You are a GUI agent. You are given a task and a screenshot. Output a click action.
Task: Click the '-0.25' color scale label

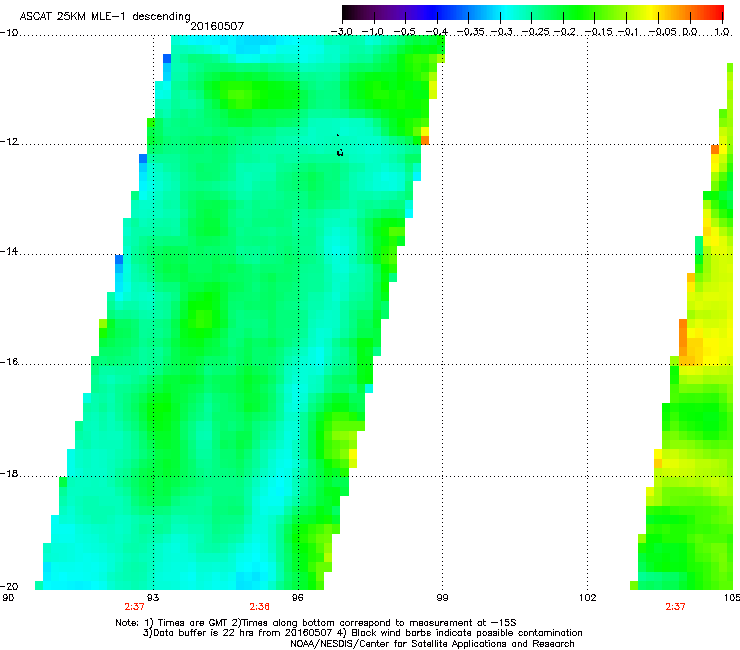[x=535, y=32]
